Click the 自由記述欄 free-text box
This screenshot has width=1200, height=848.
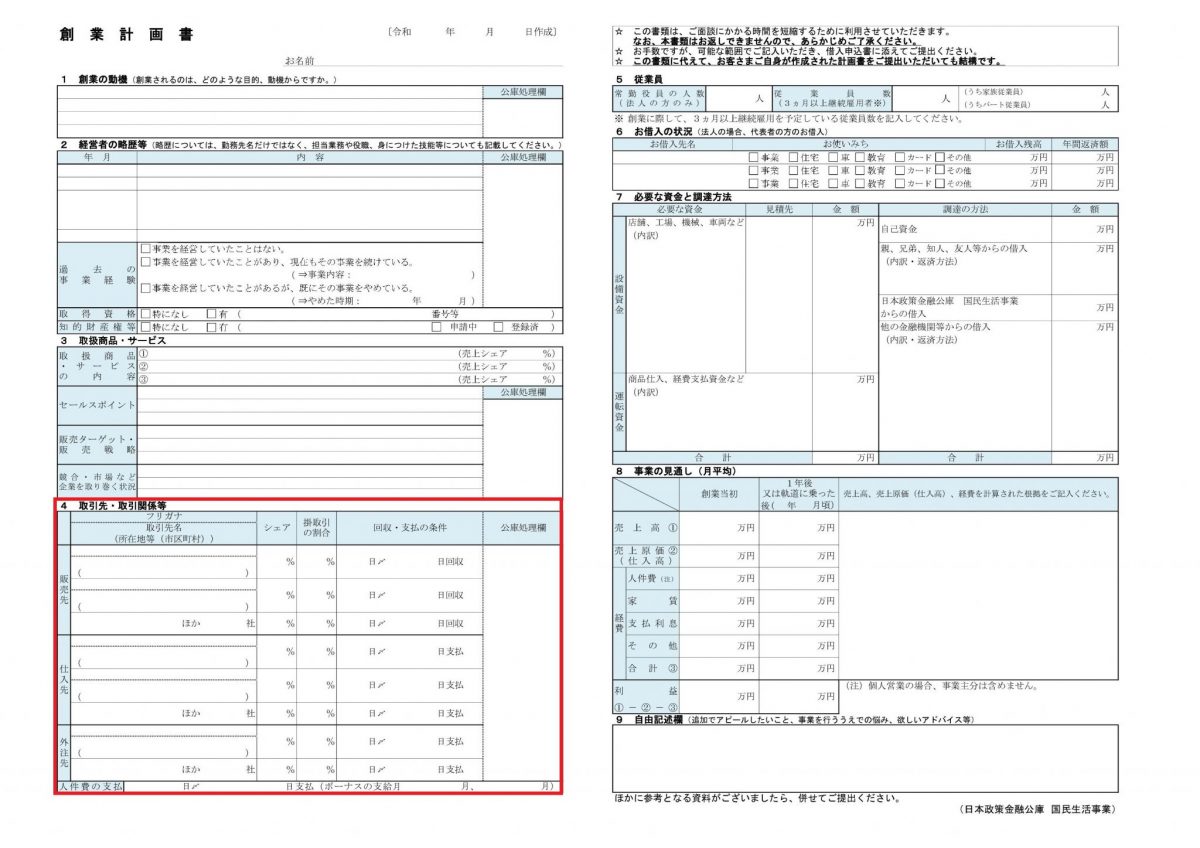(865, 758)
